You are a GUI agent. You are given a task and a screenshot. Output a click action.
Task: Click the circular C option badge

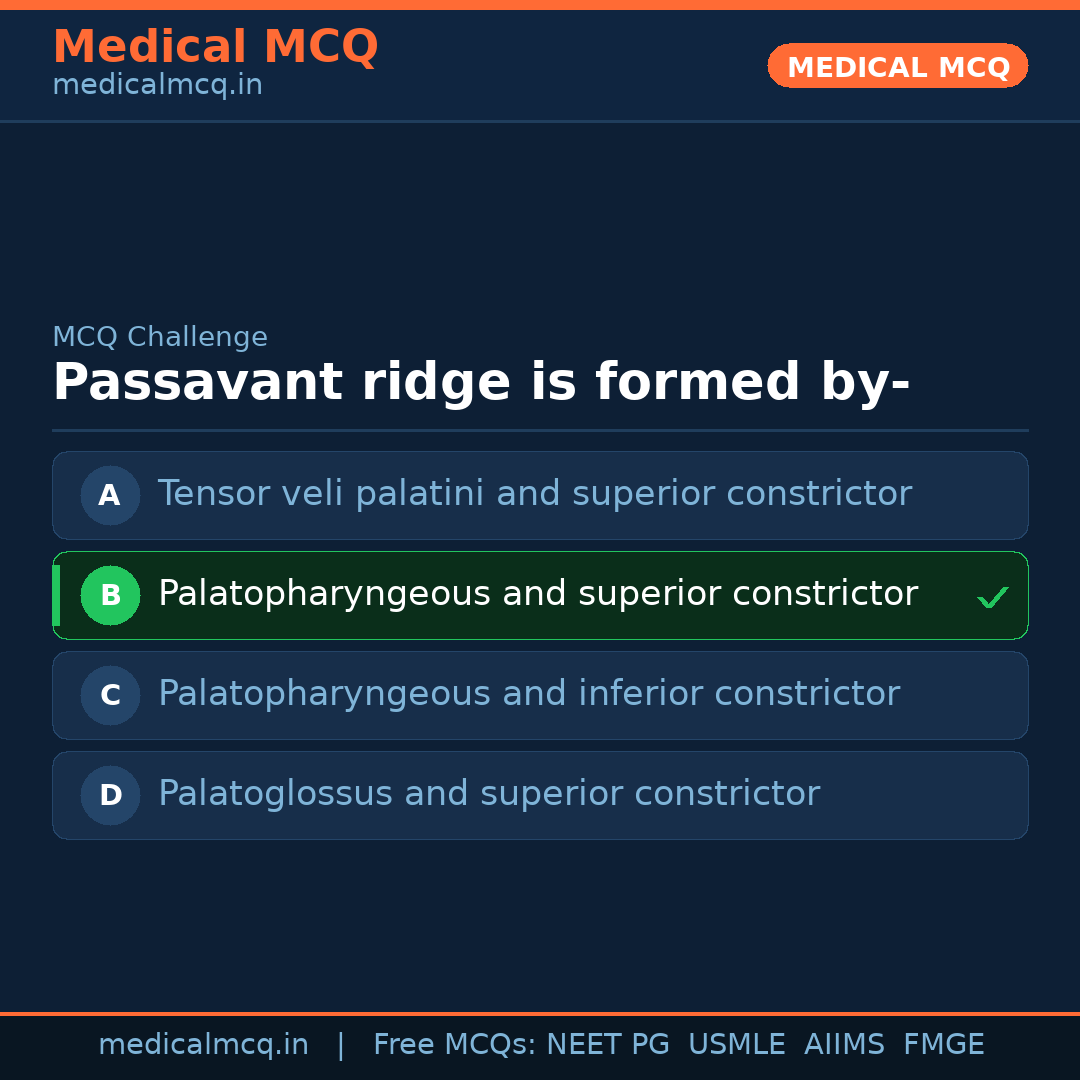point(110,695)
